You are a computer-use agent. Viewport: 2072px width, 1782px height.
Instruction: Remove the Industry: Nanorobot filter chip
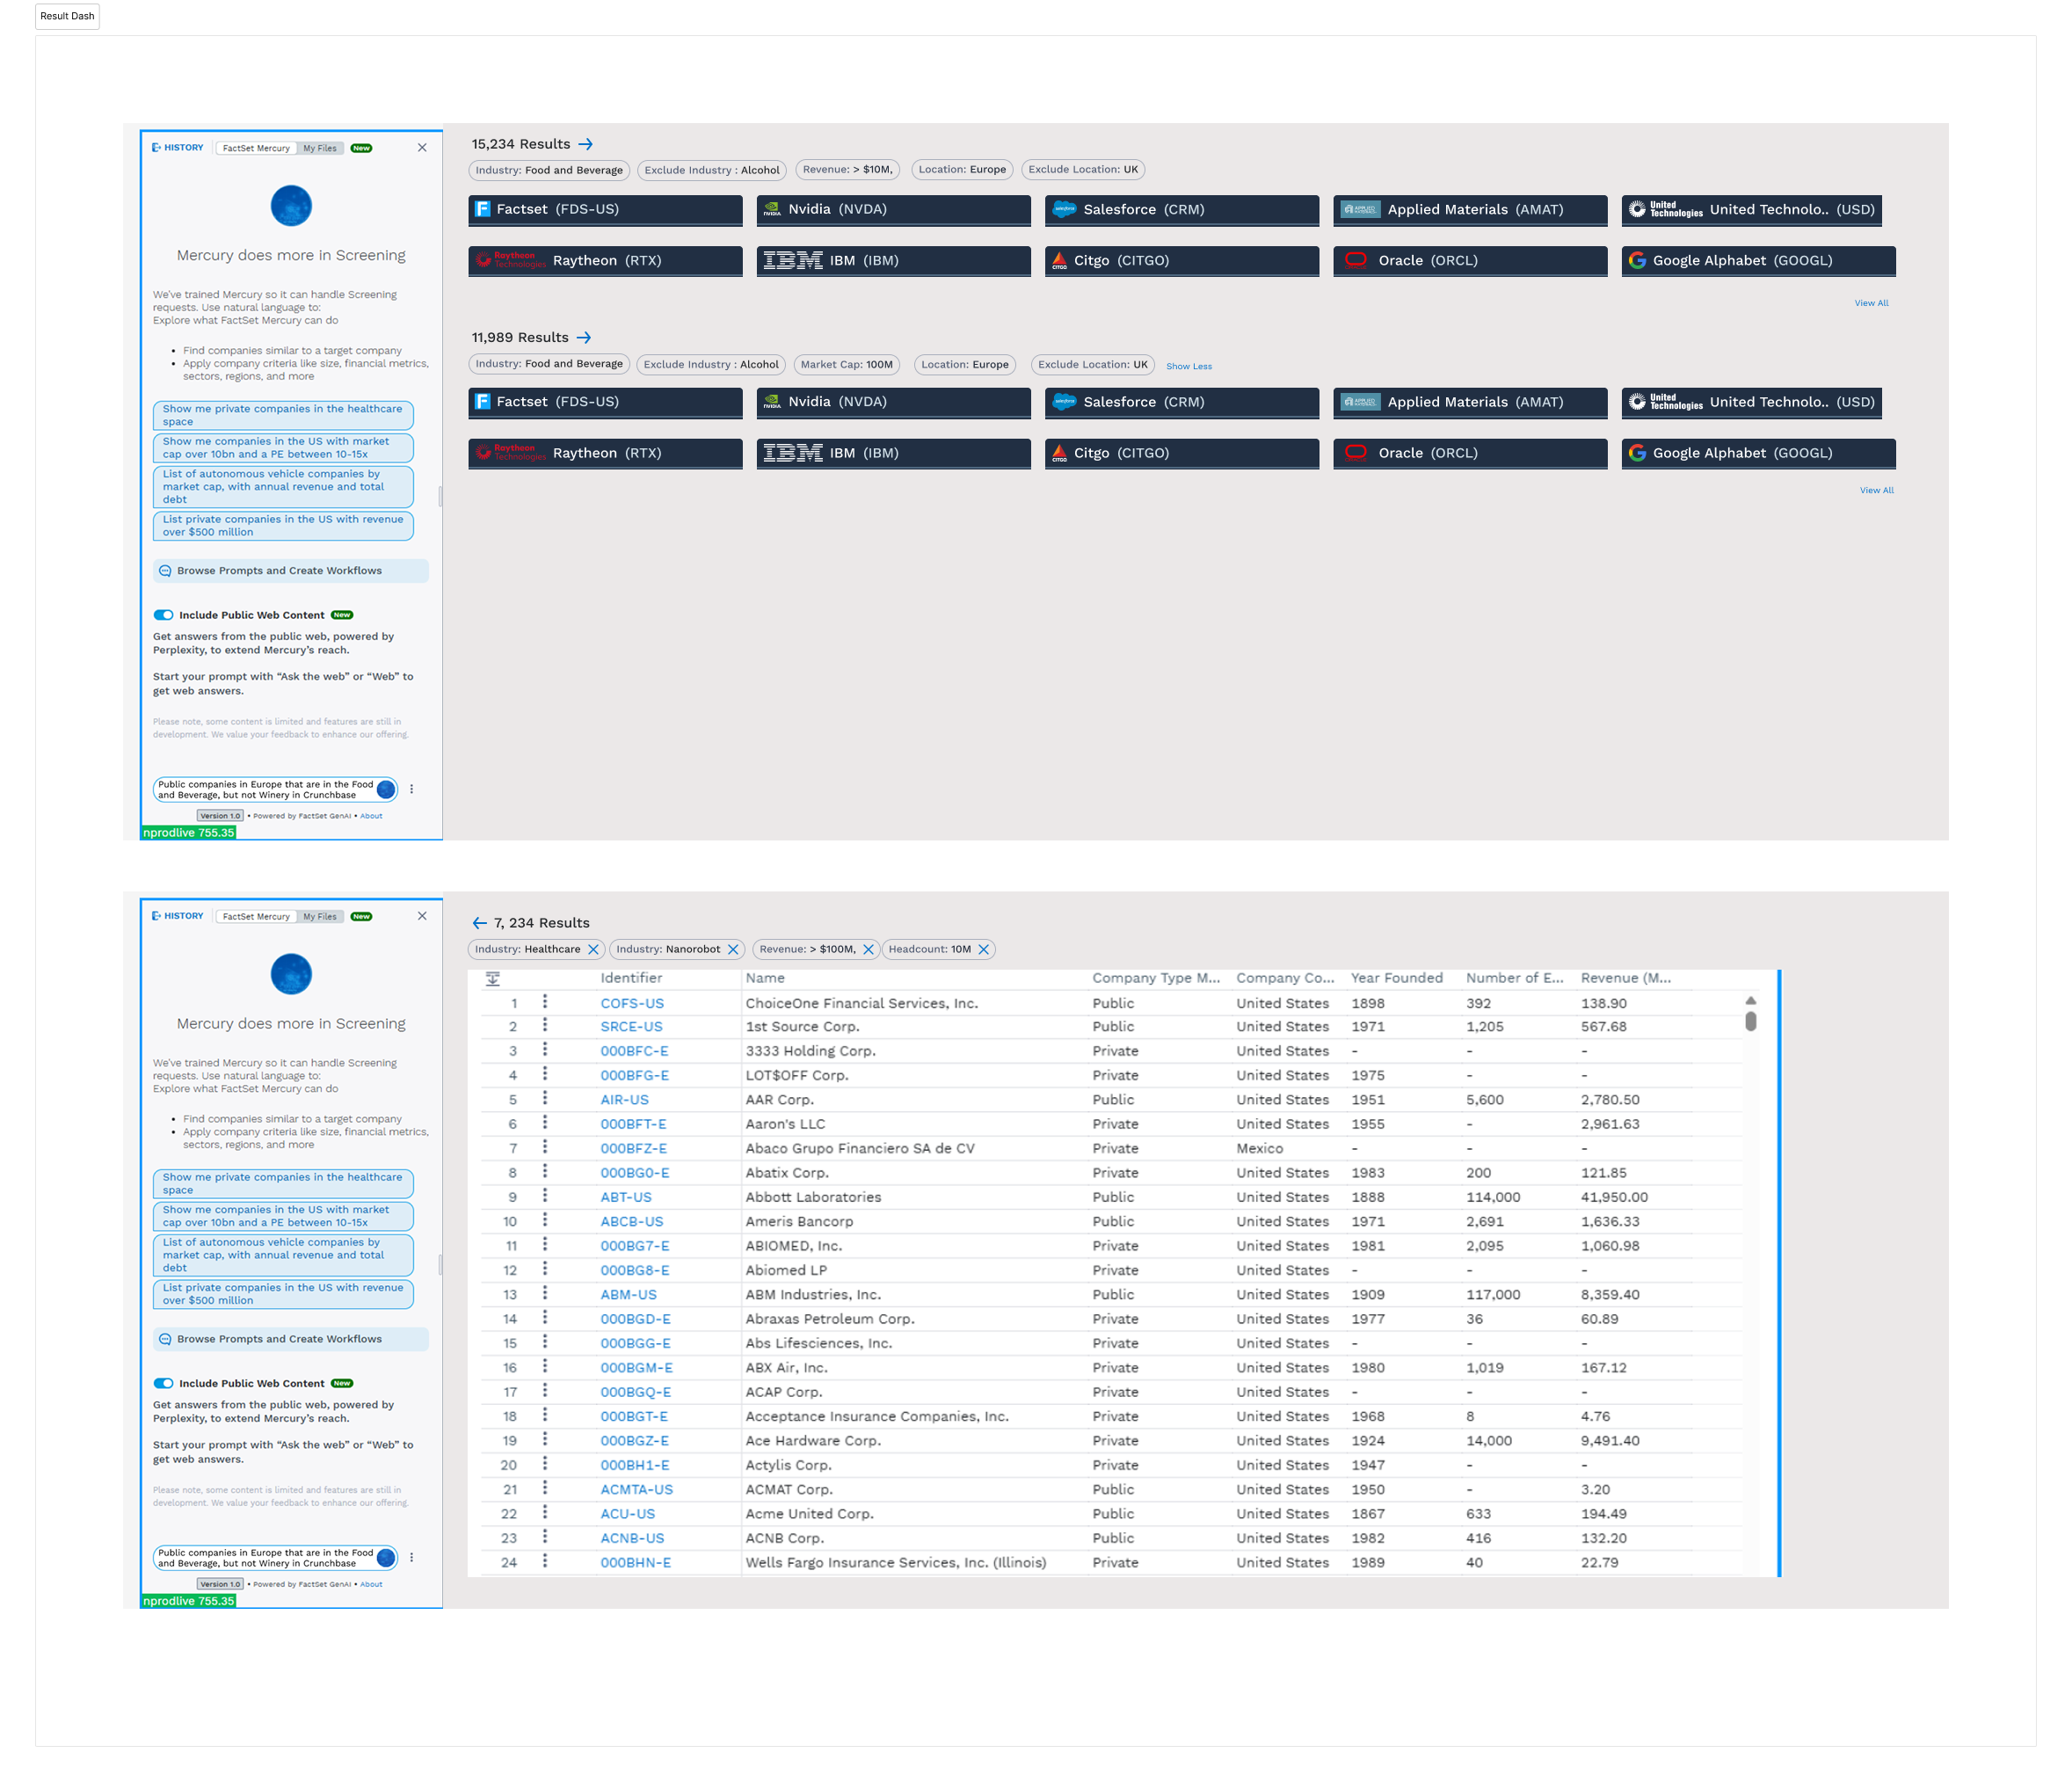point(733,950)
